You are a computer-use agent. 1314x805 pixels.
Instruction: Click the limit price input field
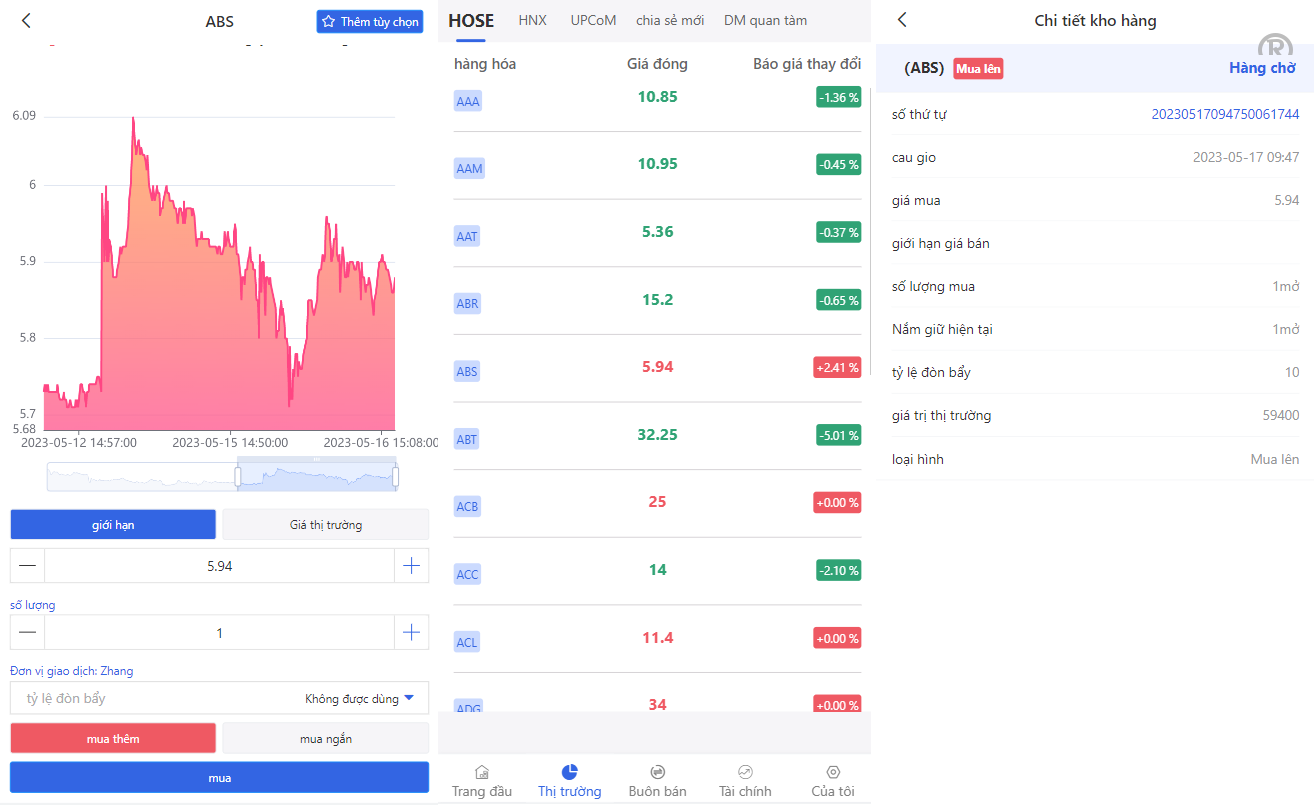point(219,566)
